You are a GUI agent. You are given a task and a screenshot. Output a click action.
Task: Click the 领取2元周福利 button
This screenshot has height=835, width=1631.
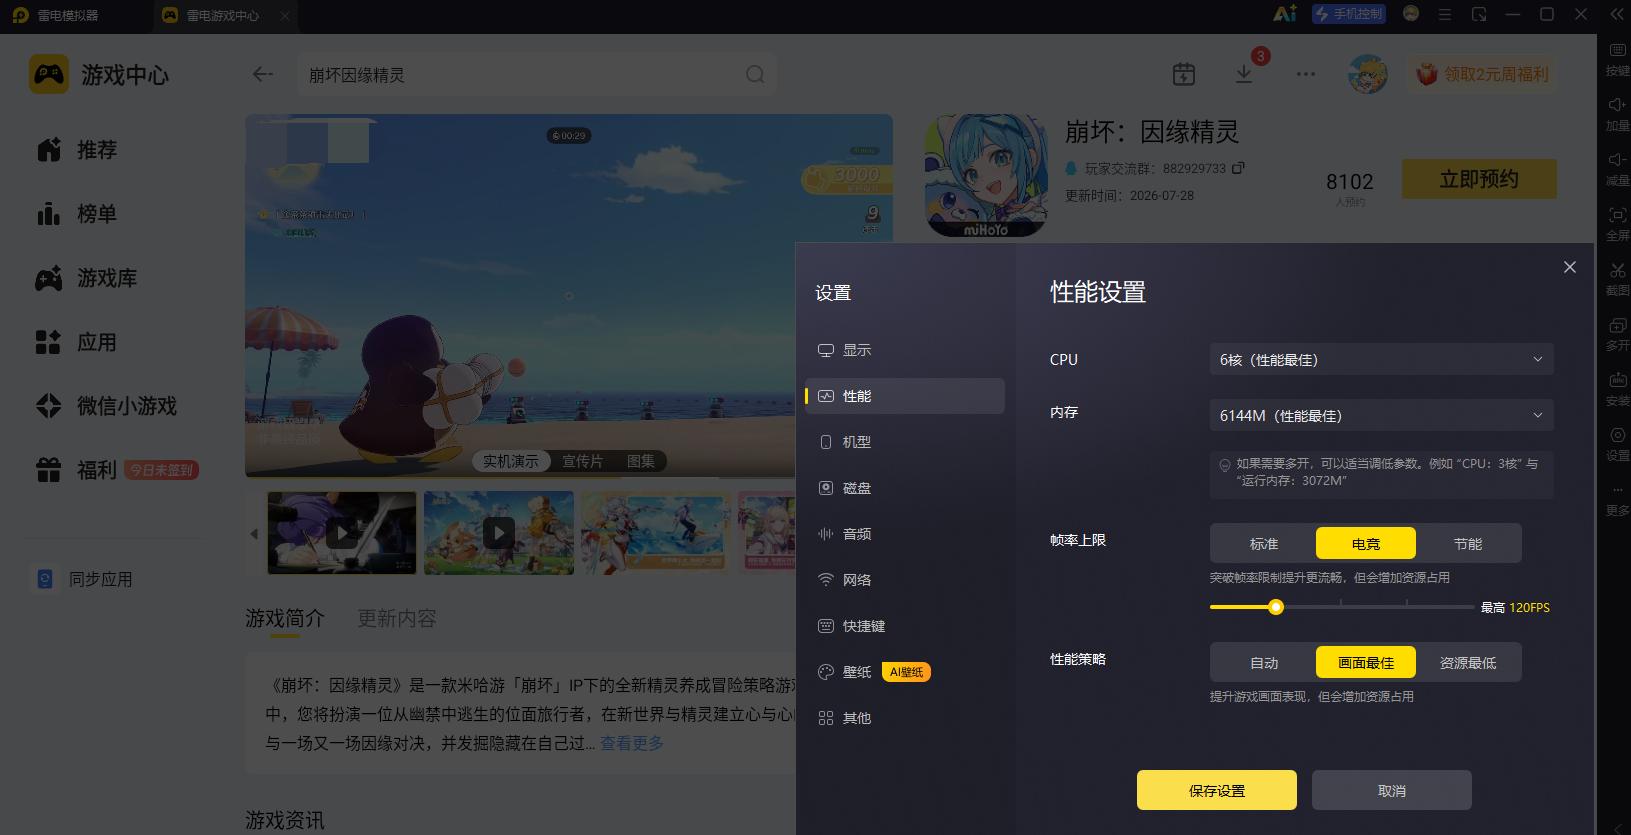coord(1483,74)
